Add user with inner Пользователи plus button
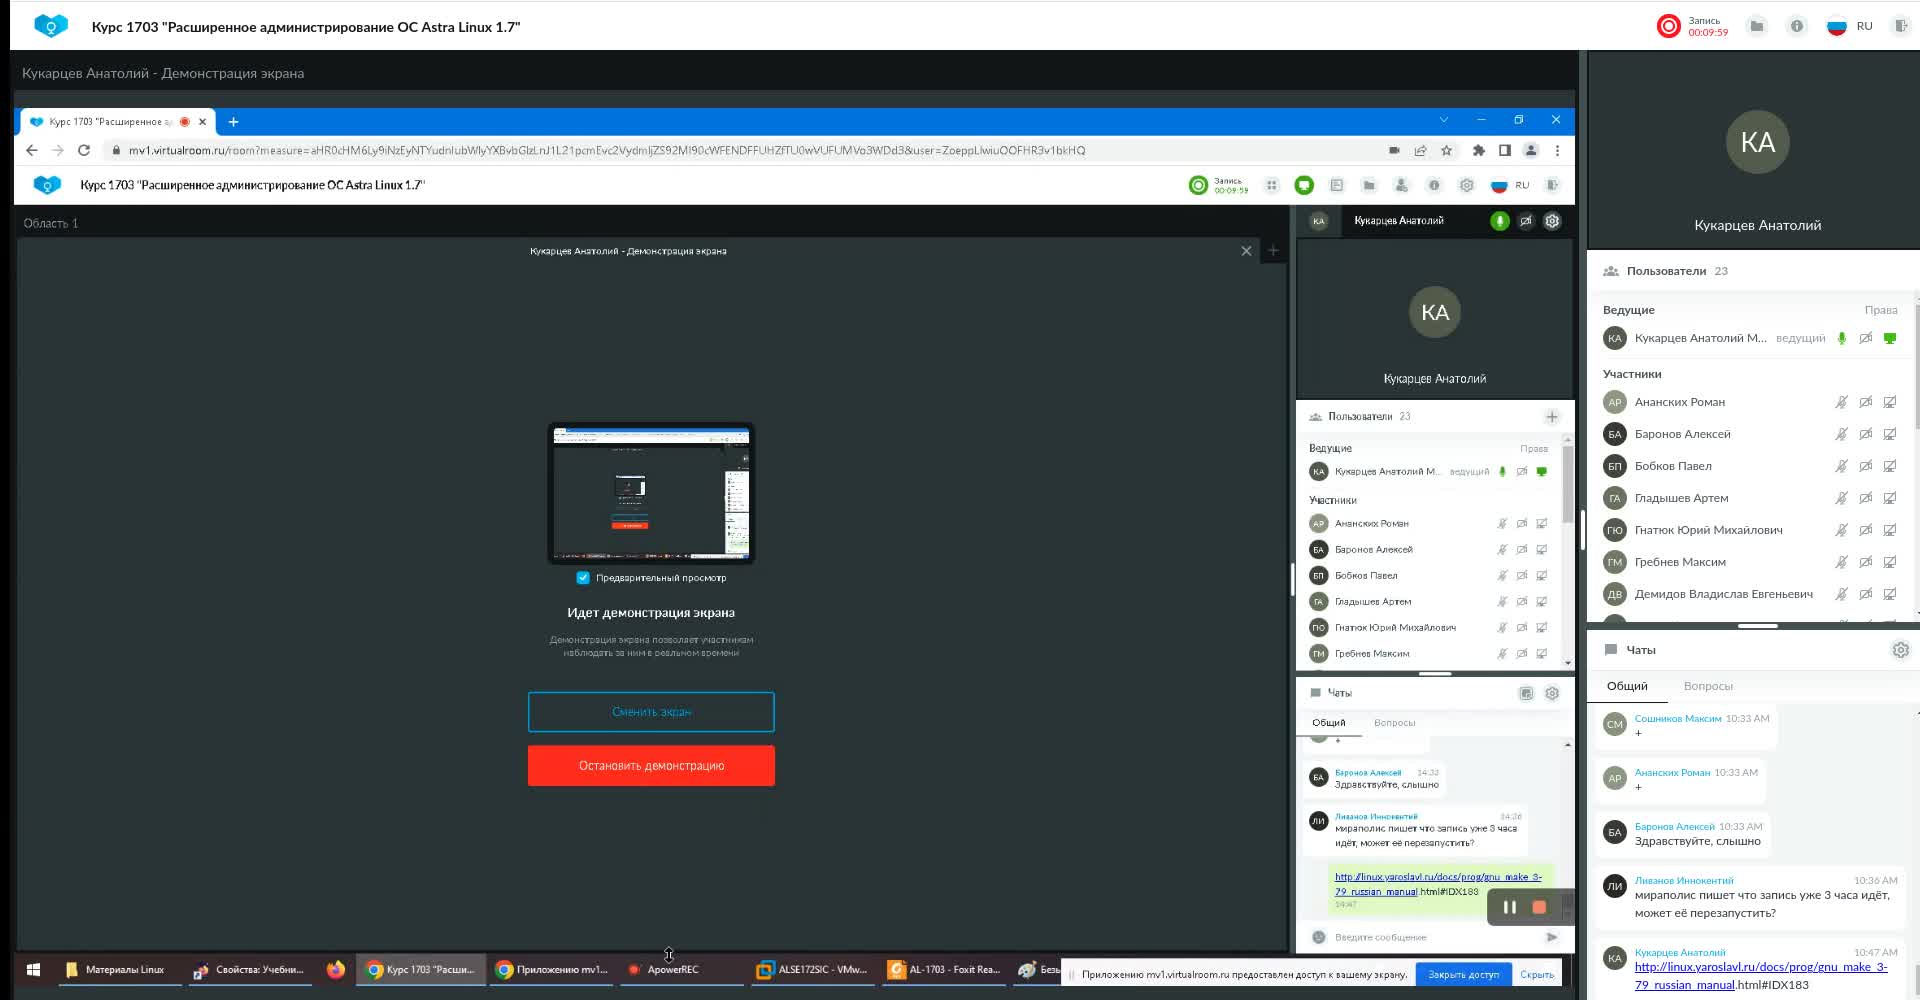 tap(1552, 417)
